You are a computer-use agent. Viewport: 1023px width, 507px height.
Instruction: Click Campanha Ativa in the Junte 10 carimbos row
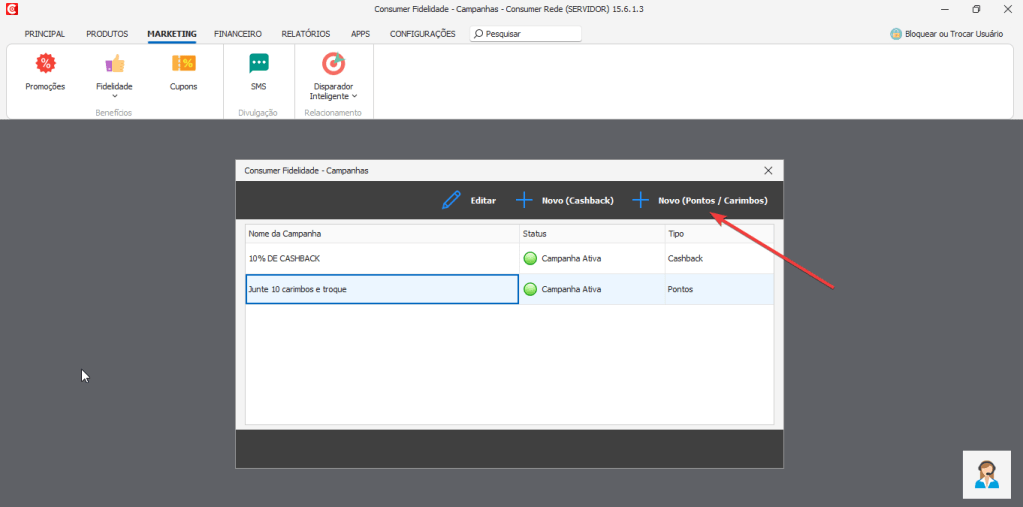(572, 289)
